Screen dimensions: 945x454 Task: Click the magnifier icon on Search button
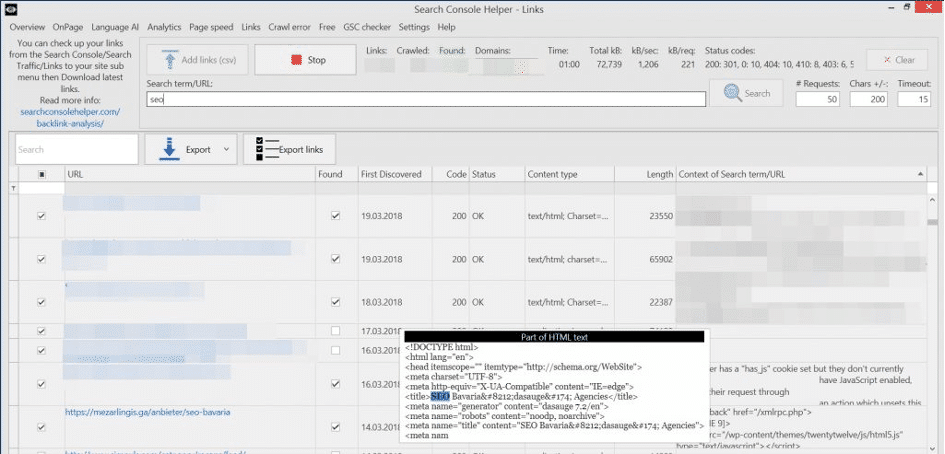(732, 93)
